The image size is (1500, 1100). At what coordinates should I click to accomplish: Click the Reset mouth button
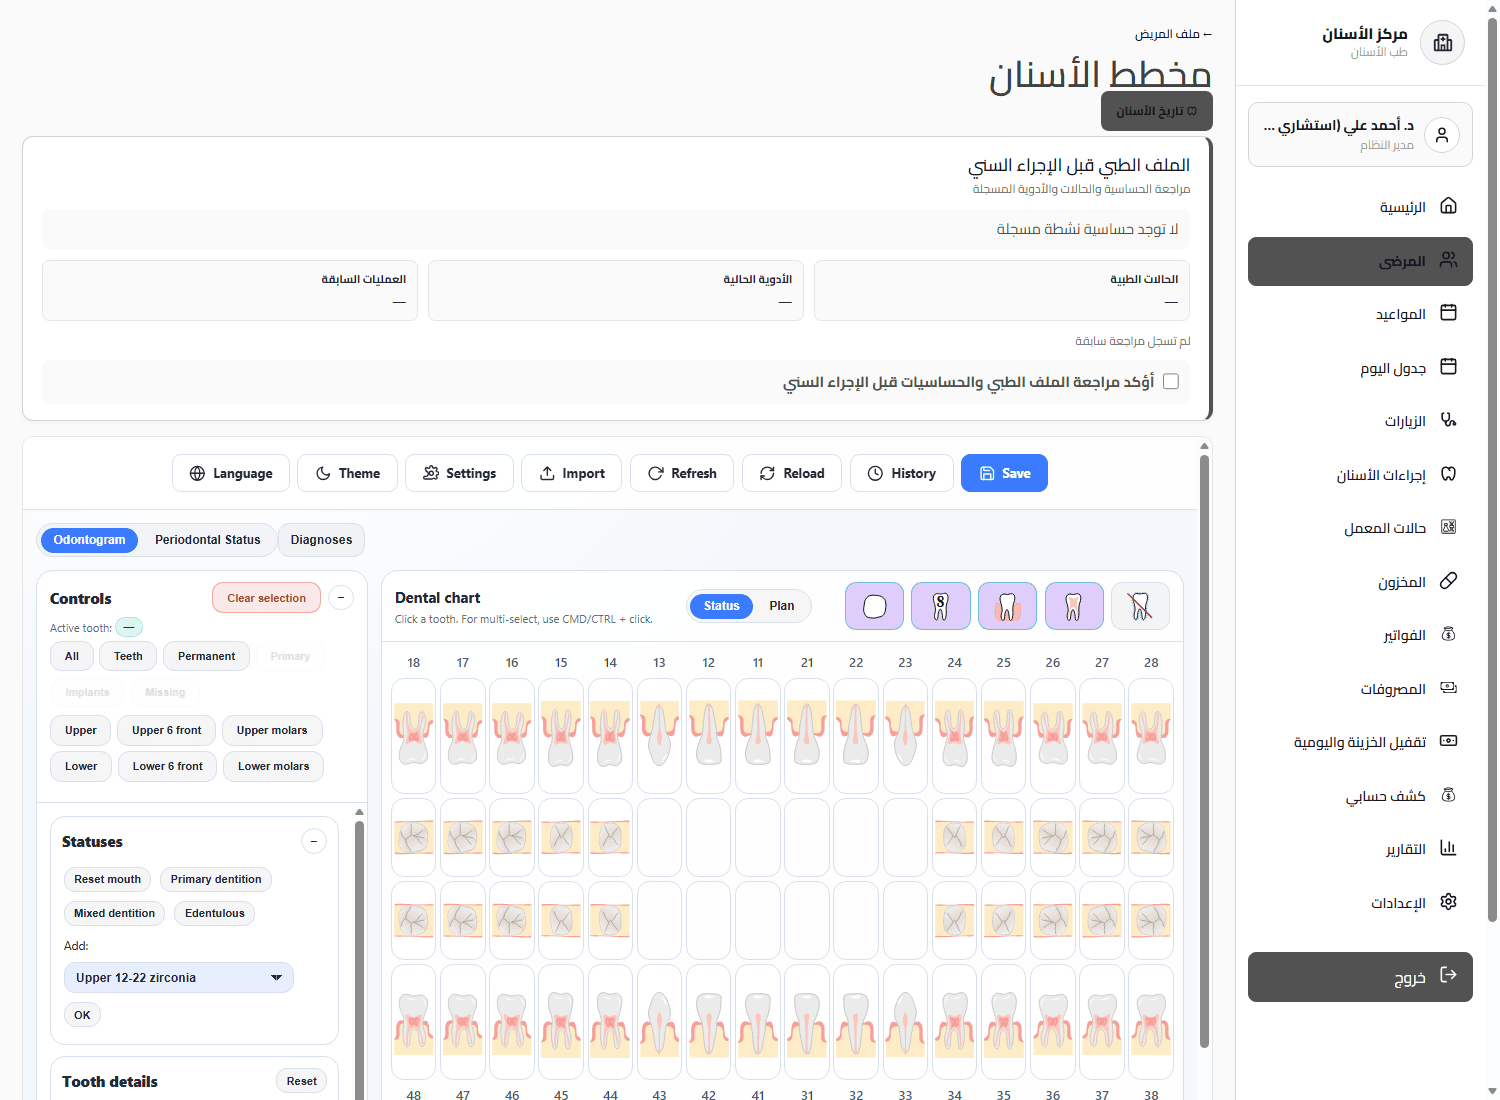click(108, 880)
